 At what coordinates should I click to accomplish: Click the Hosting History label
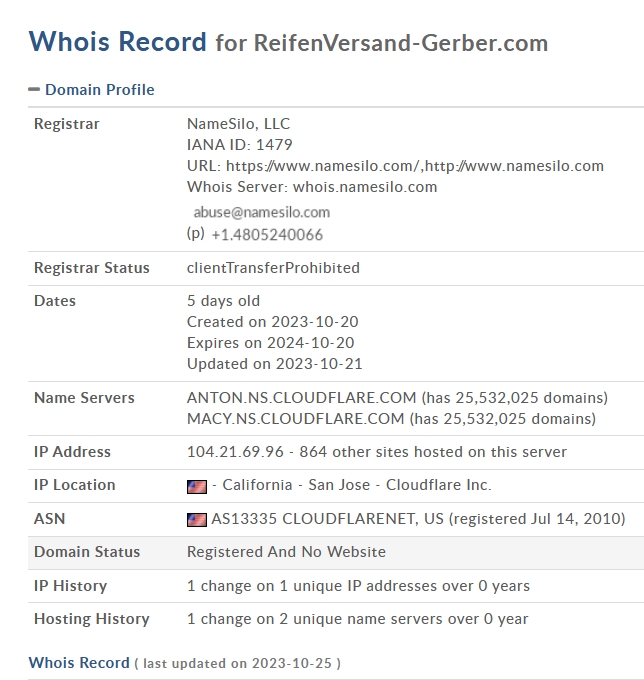[x=92, y=619]
